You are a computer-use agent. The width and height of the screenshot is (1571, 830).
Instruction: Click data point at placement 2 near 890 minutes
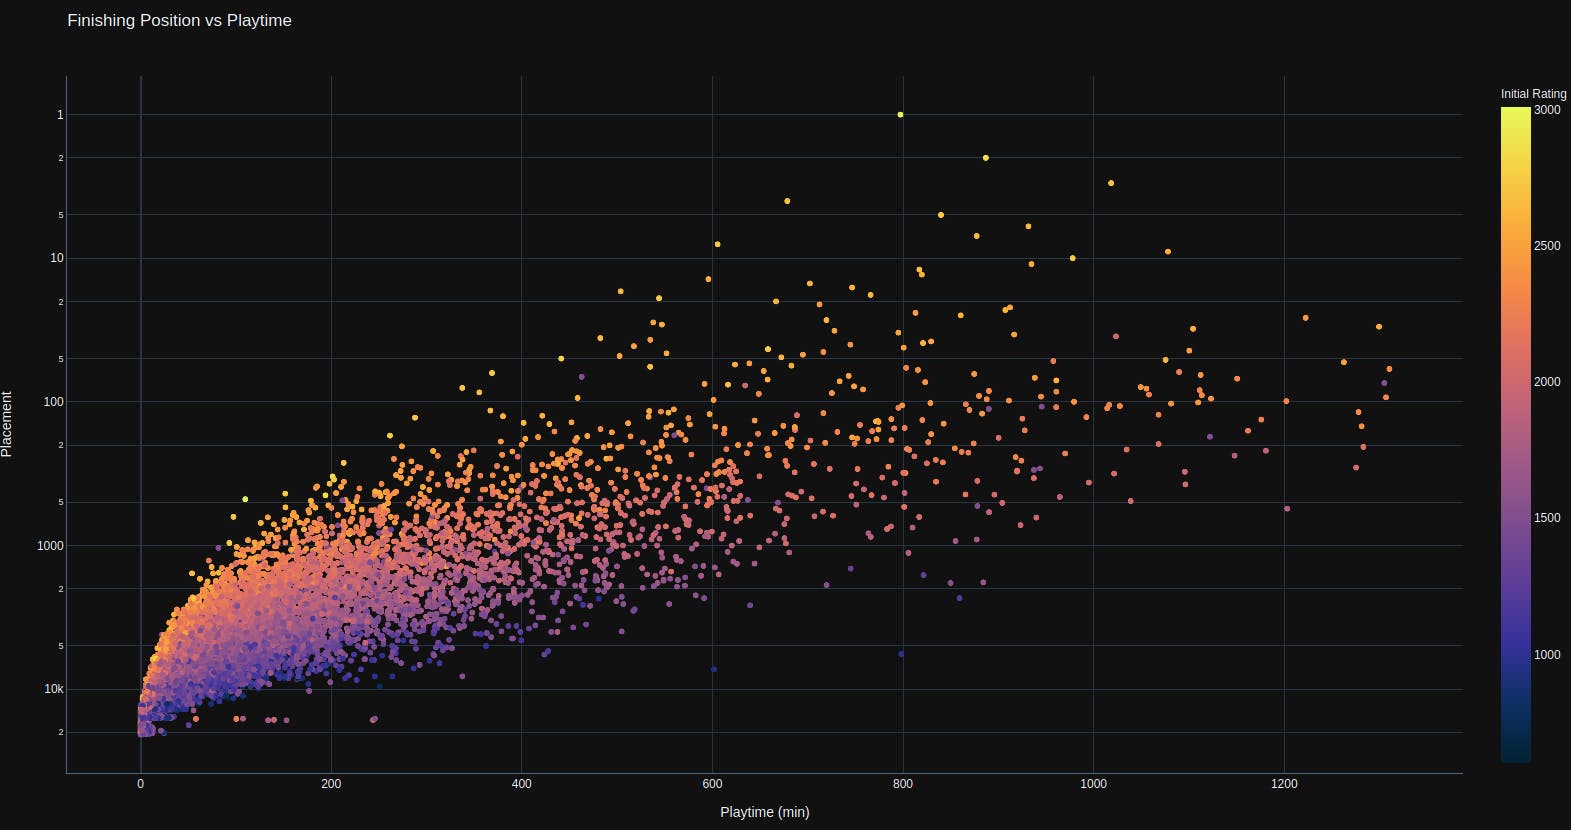pos(986,158)
